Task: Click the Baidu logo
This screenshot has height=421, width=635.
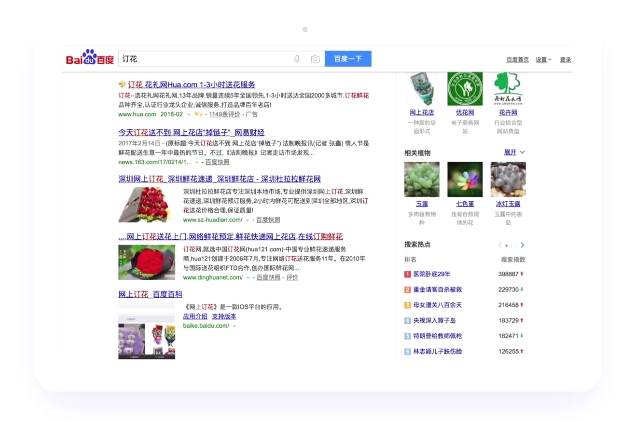Action: click(x=89, y=58)
